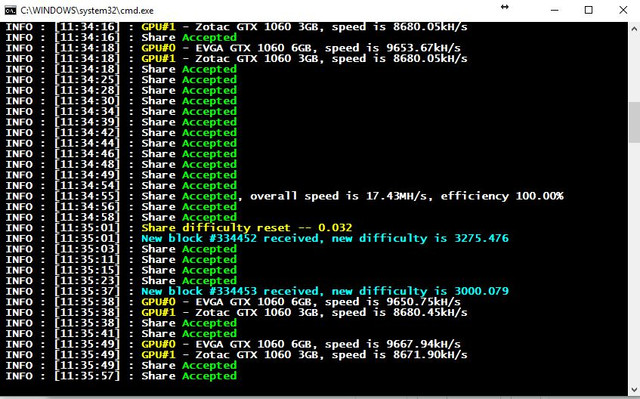Click 'Accepted' on the 11:34:54 line

[x=209, y=186]
